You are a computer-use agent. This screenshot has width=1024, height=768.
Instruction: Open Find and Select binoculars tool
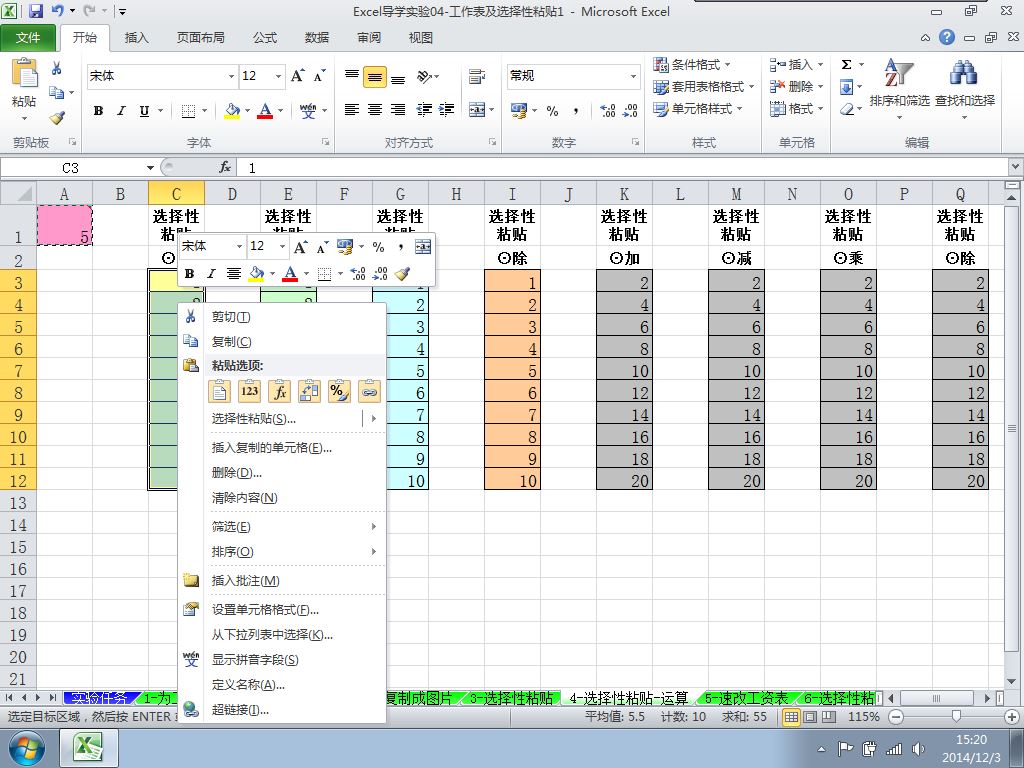pos(965,89)
